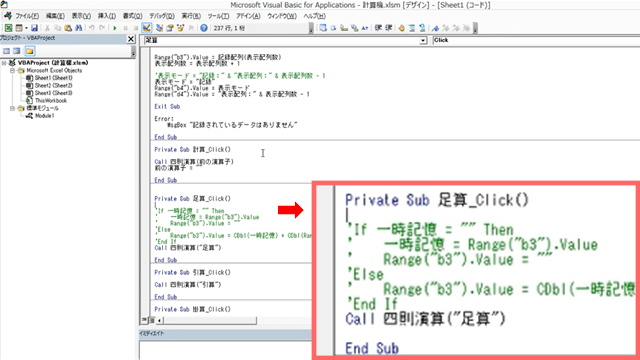Save the workbook with the floppy disk icon

tap(34, 28)
